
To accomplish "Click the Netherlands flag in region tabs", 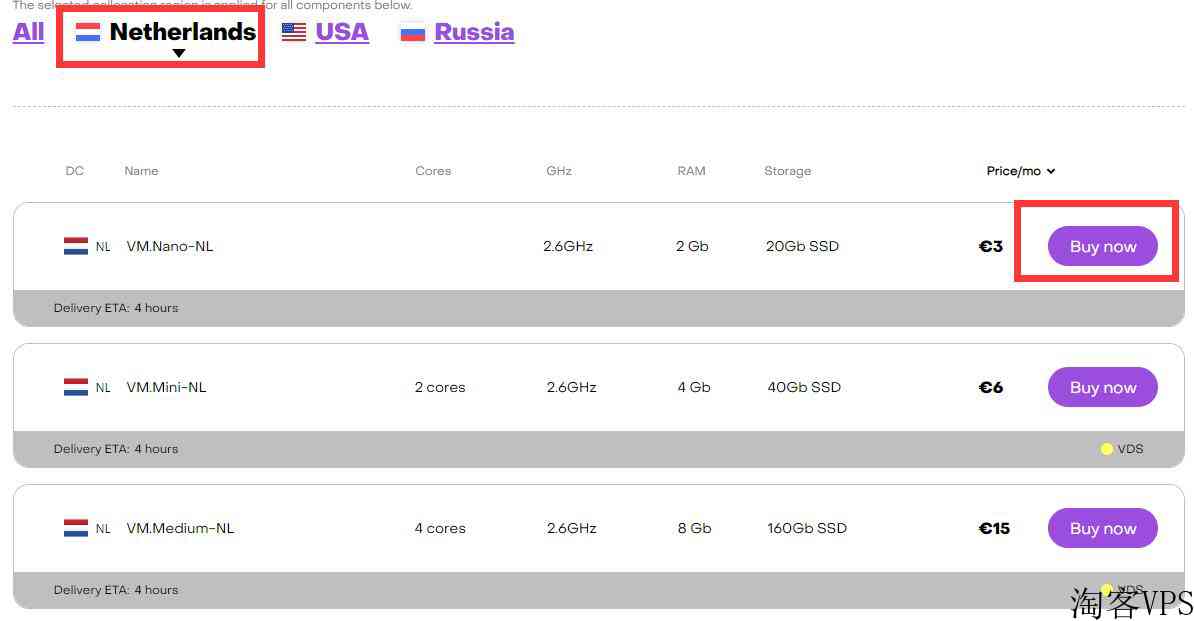I will [88, 32].
